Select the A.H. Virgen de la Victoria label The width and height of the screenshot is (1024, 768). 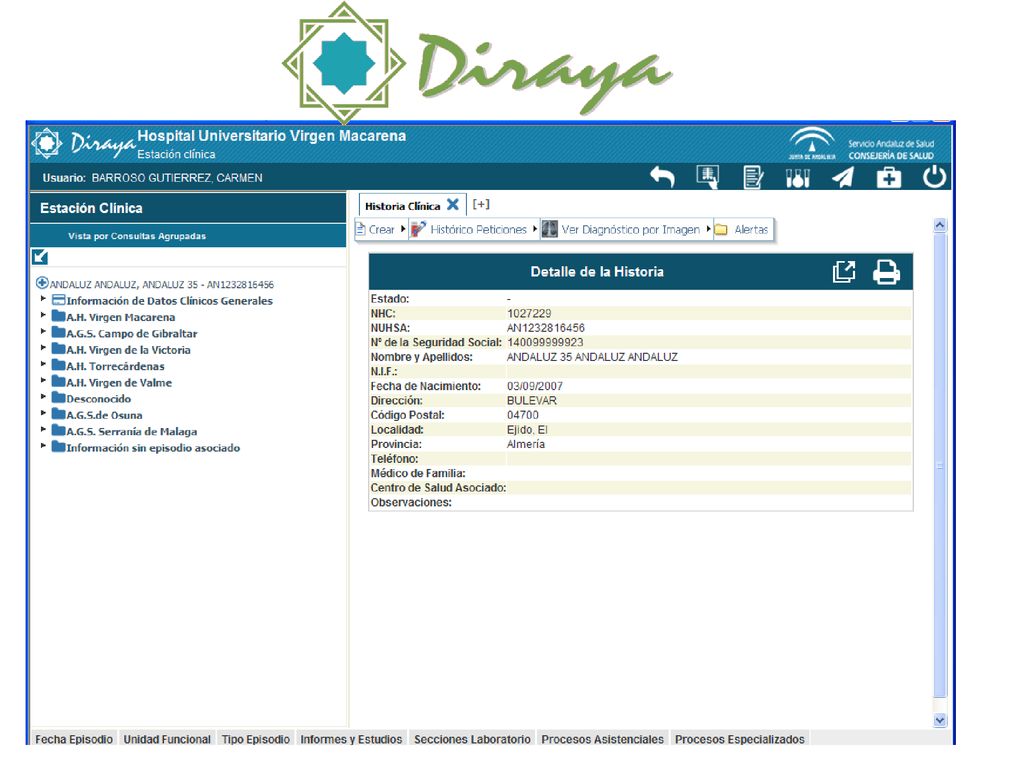click(128, 349)
